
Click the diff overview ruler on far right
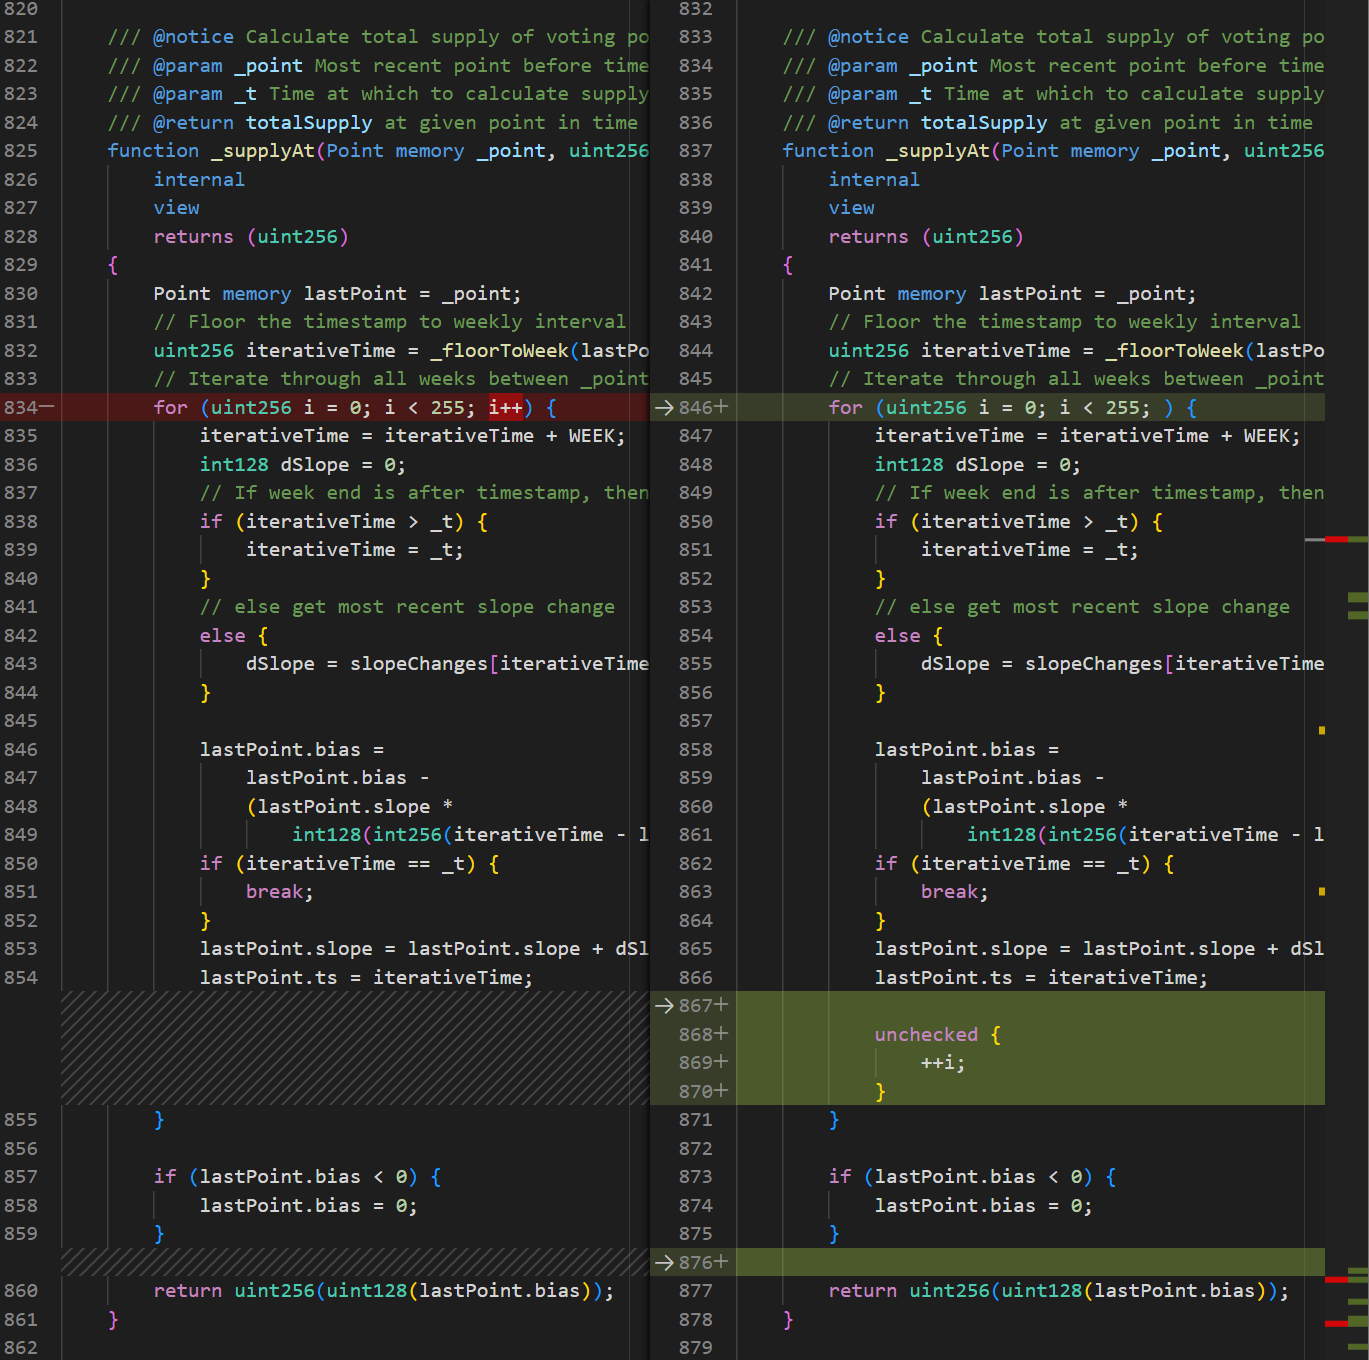[x=1347, y=680]
